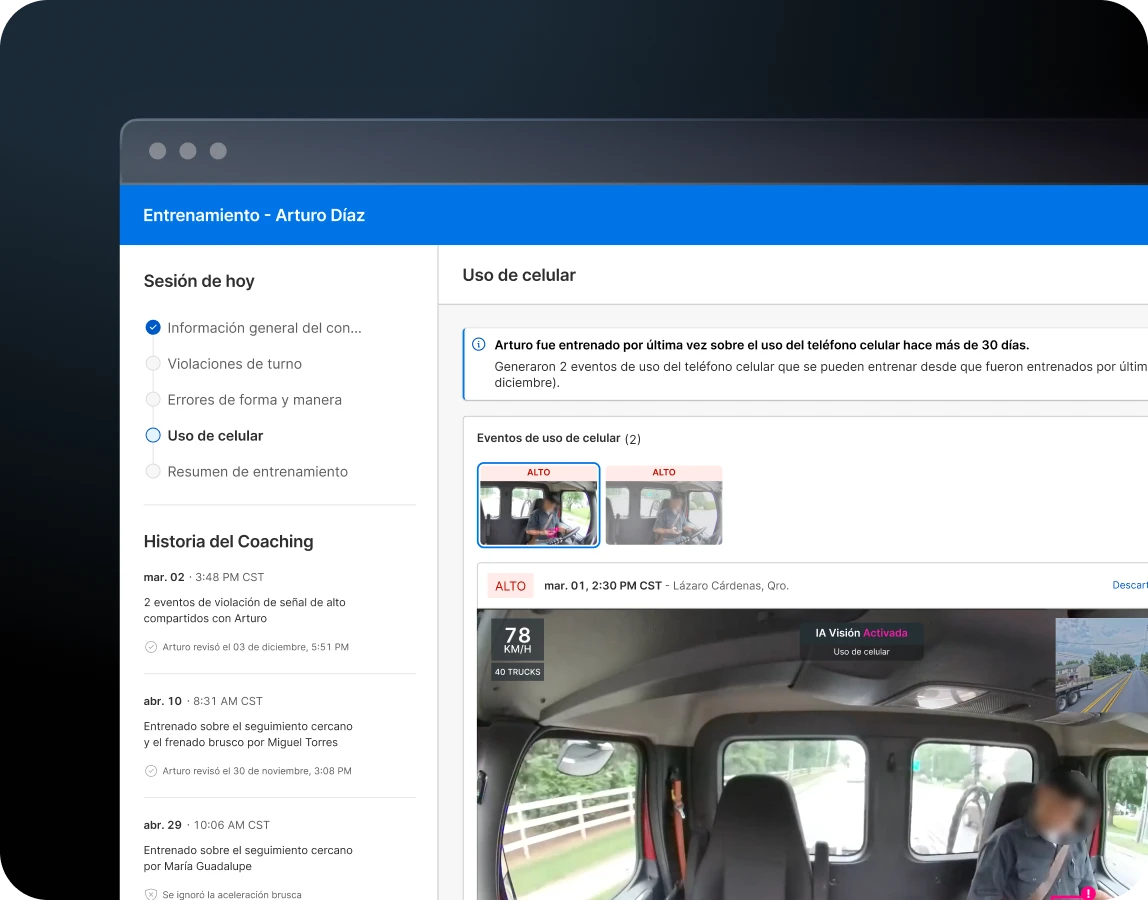Click the pink exclamation alert marker on video
This screenshot has height=900, width=1148.
tap(1087, 892)
